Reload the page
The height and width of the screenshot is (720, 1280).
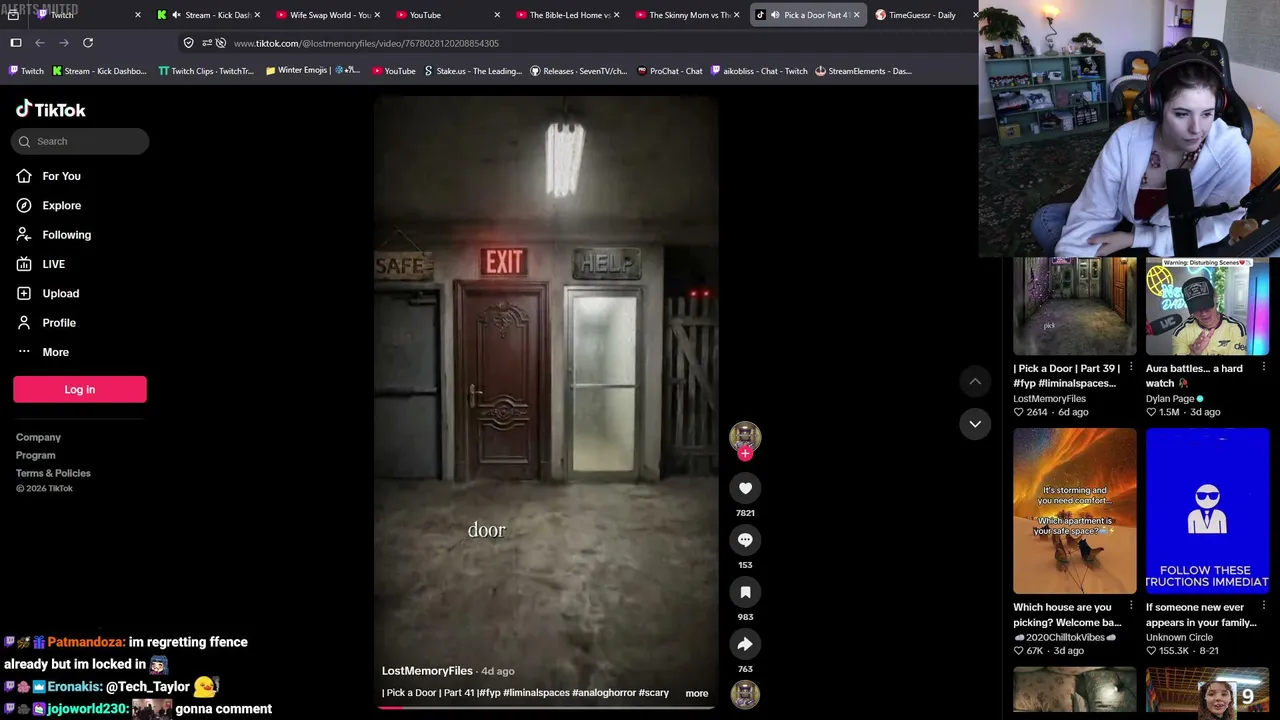pyautogui.click(x=88, y=43)
